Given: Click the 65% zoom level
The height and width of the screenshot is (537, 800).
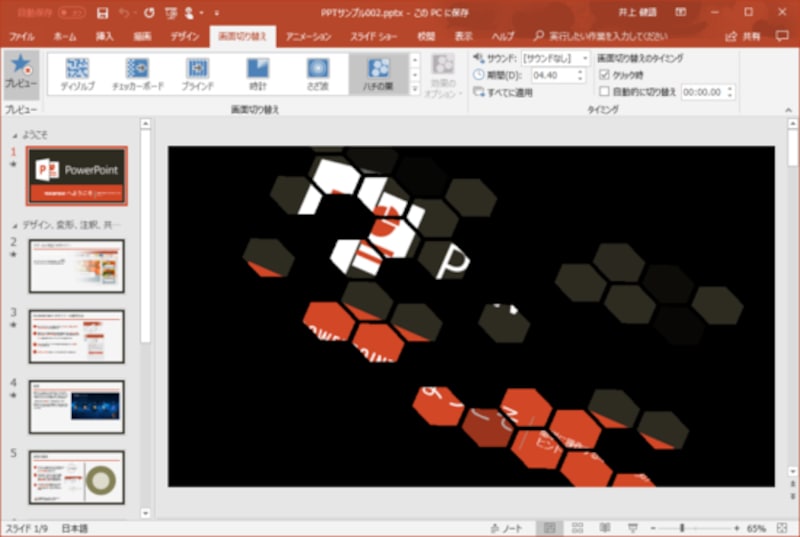Looking at the screenshot, I should coord(756,528).
